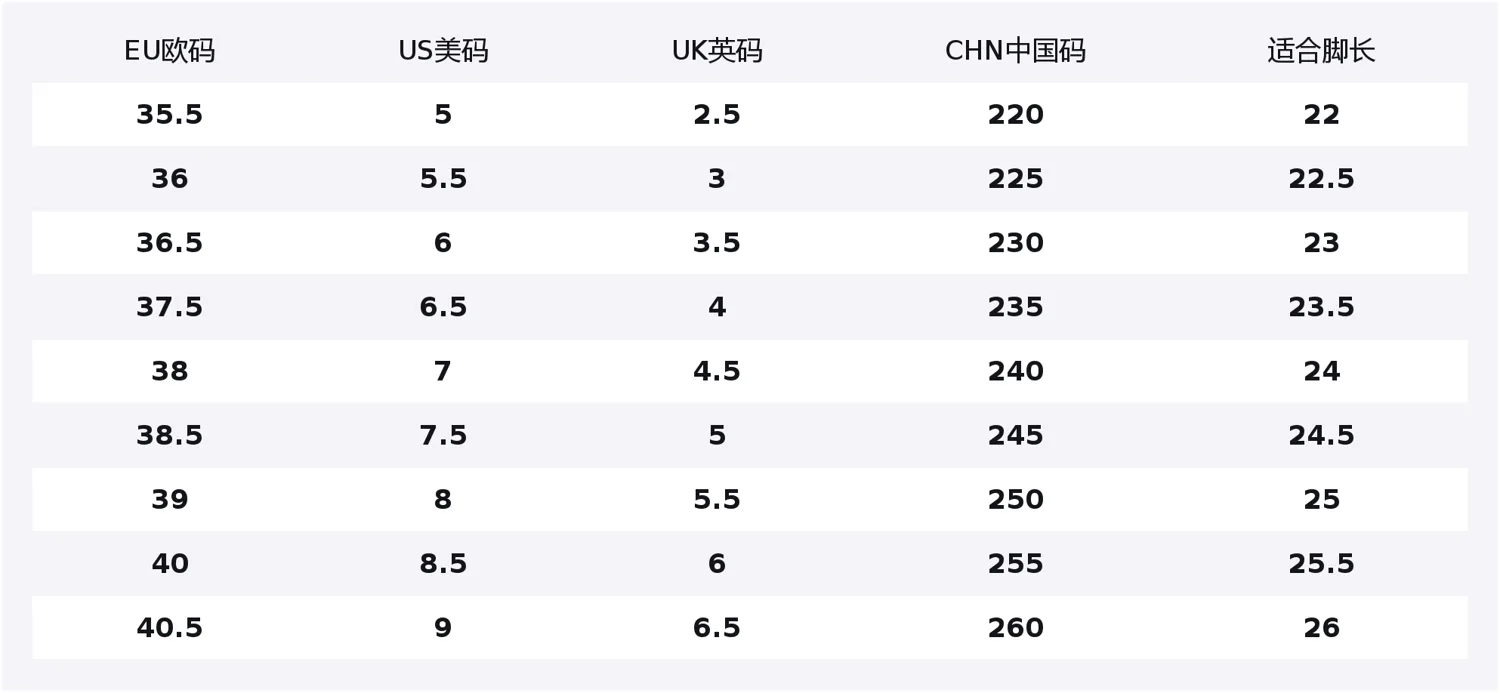Click foot length 22.5 cell
The image size is (1500, 693).
coord(1321,179)
